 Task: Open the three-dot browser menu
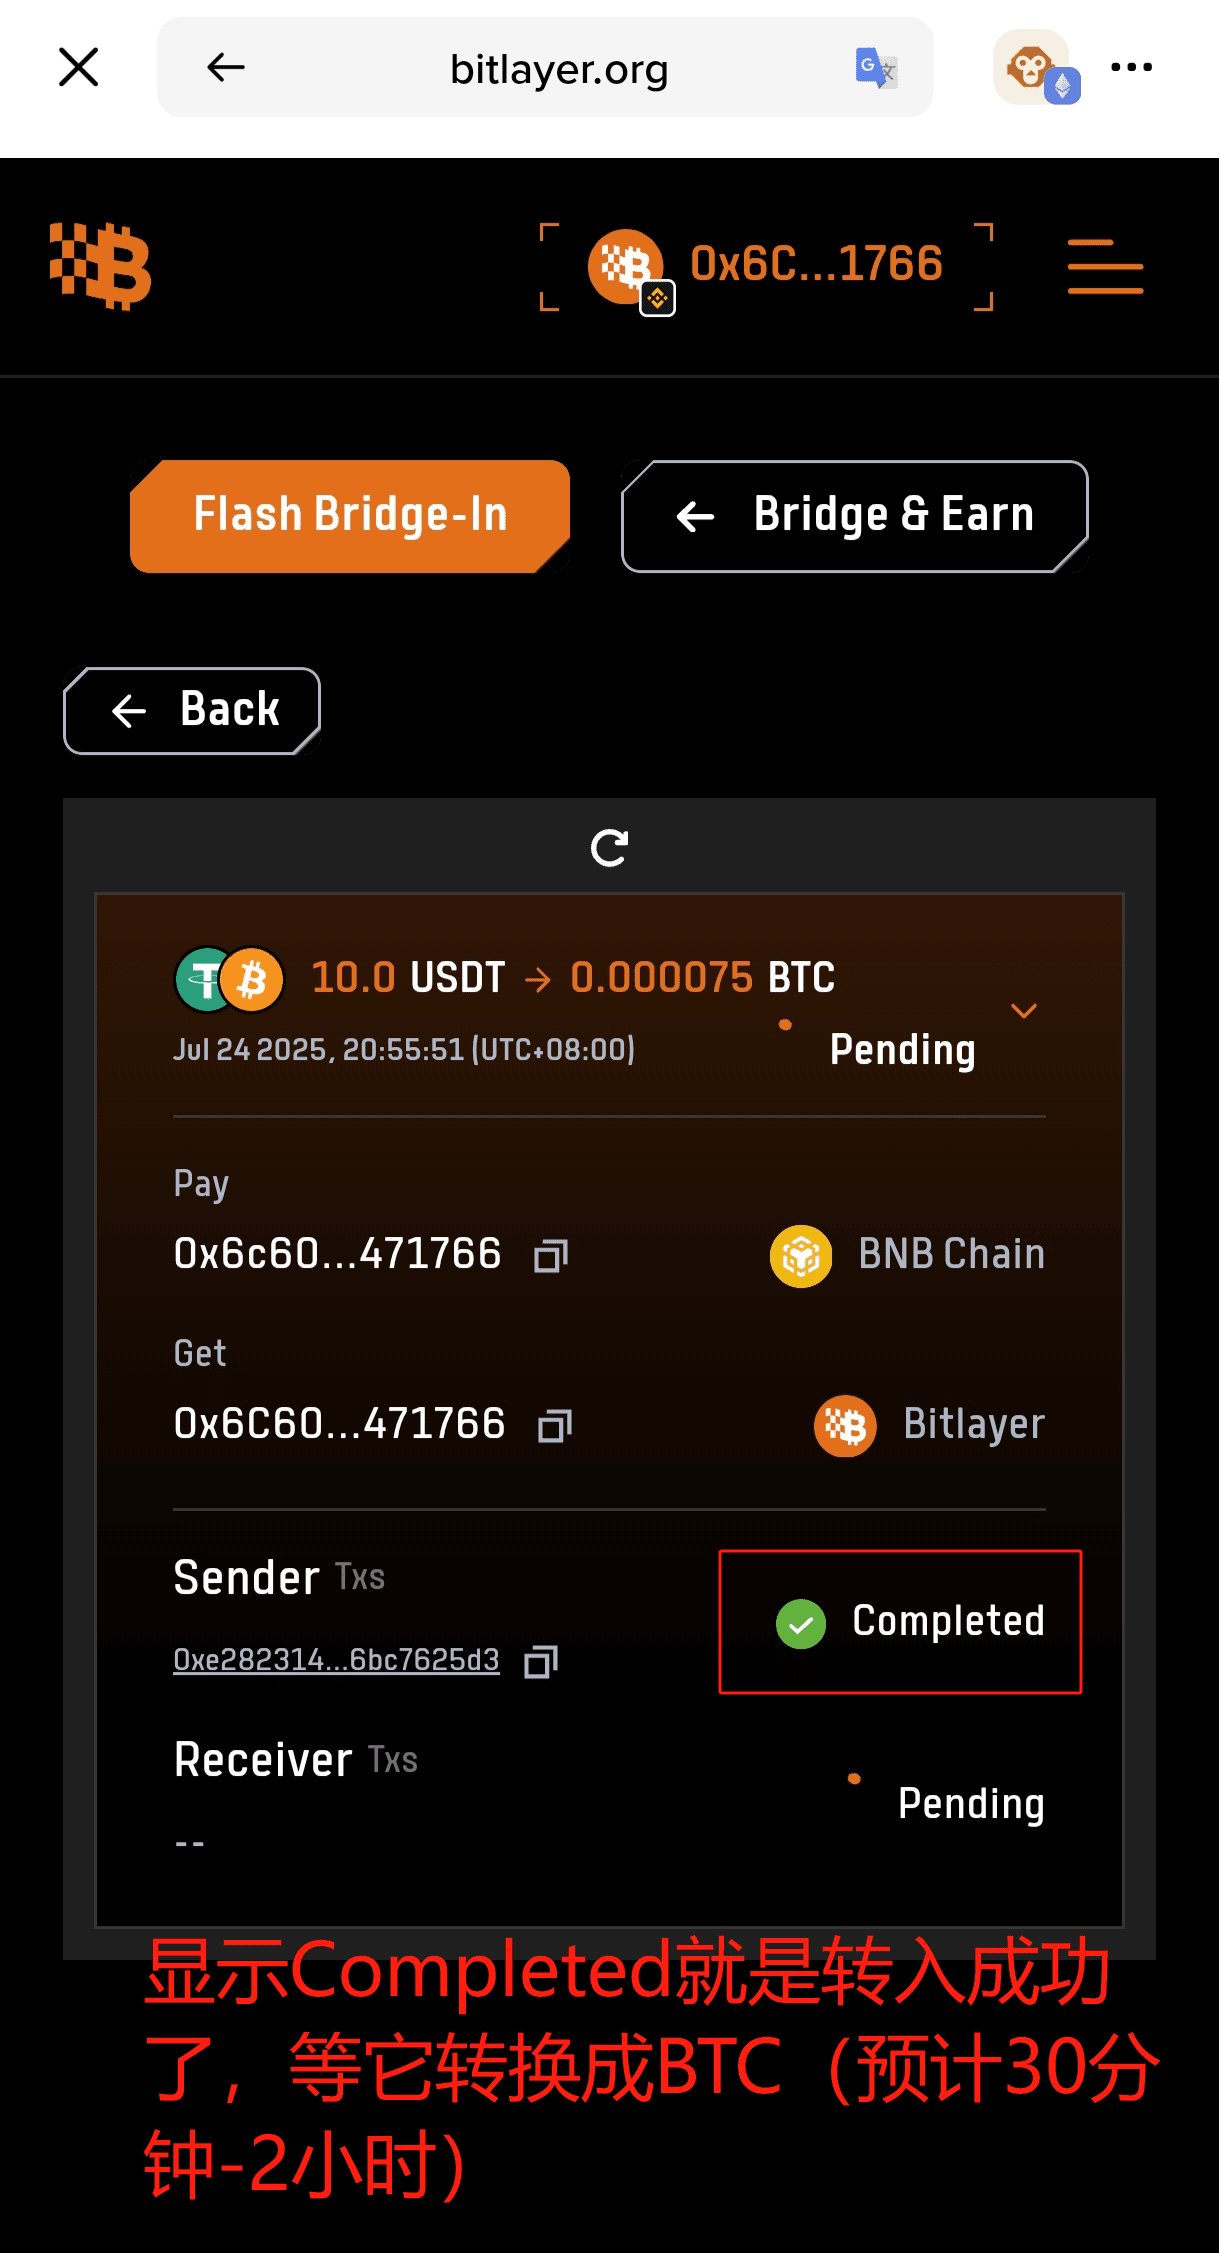1131,67
